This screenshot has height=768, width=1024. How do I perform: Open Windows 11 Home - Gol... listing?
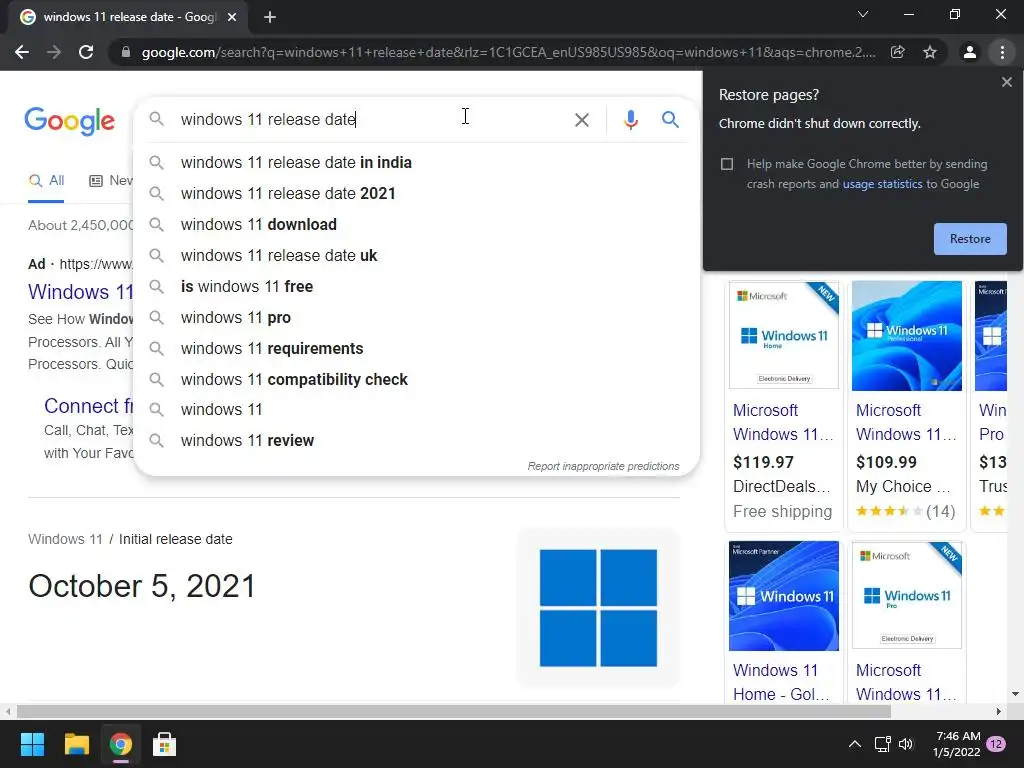pos(782,682)
